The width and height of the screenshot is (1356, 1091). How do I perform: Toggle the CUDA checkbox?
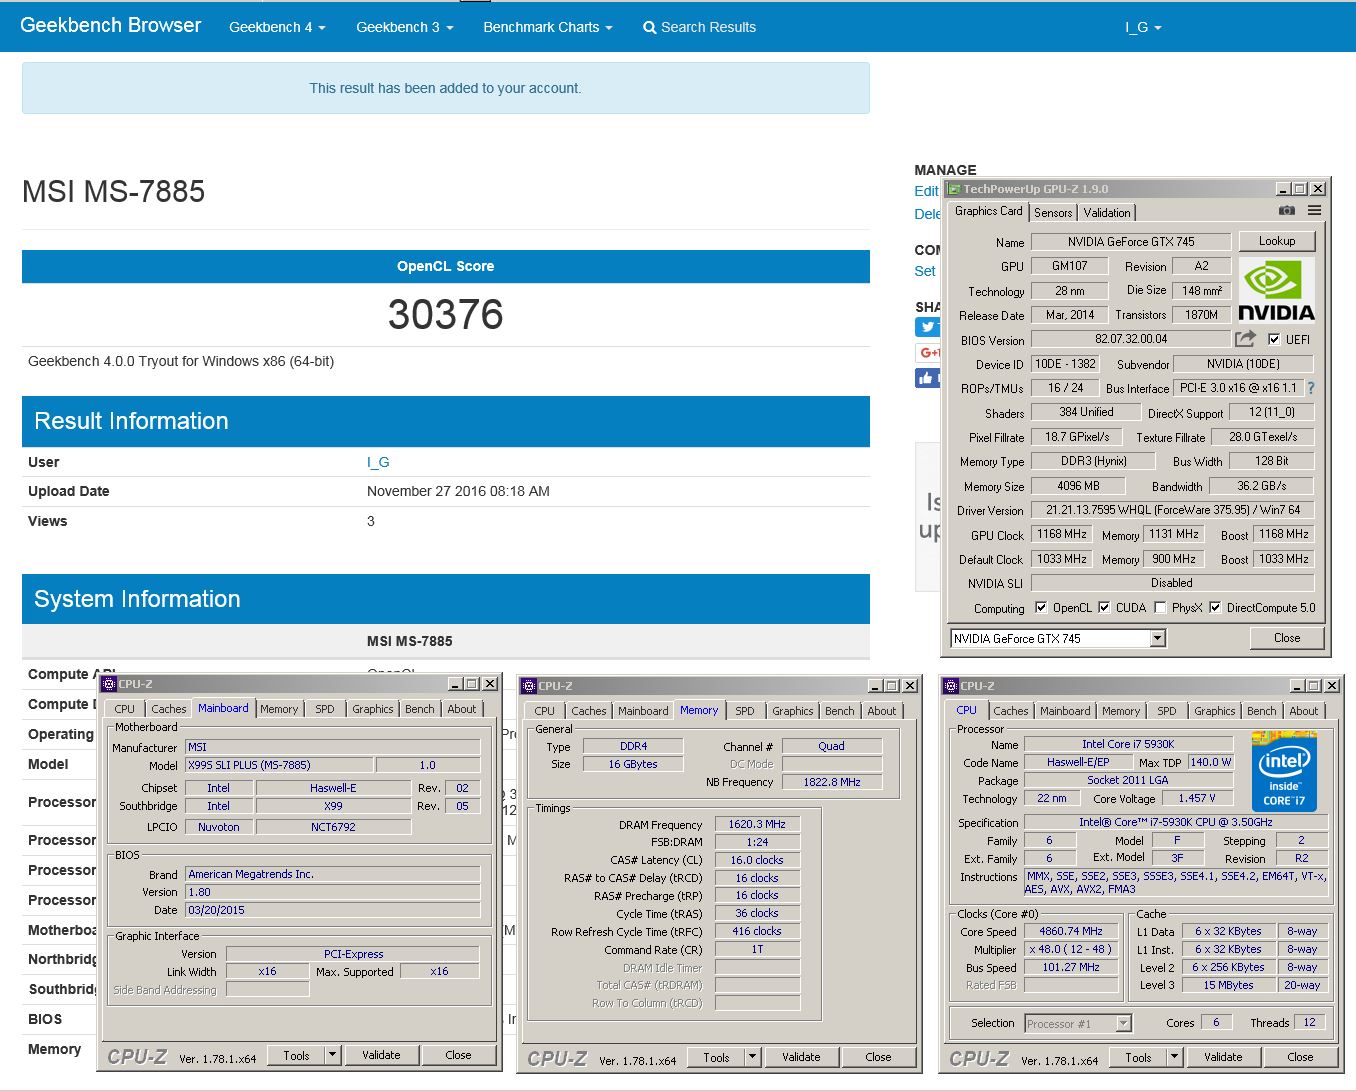click(1104, 607)
